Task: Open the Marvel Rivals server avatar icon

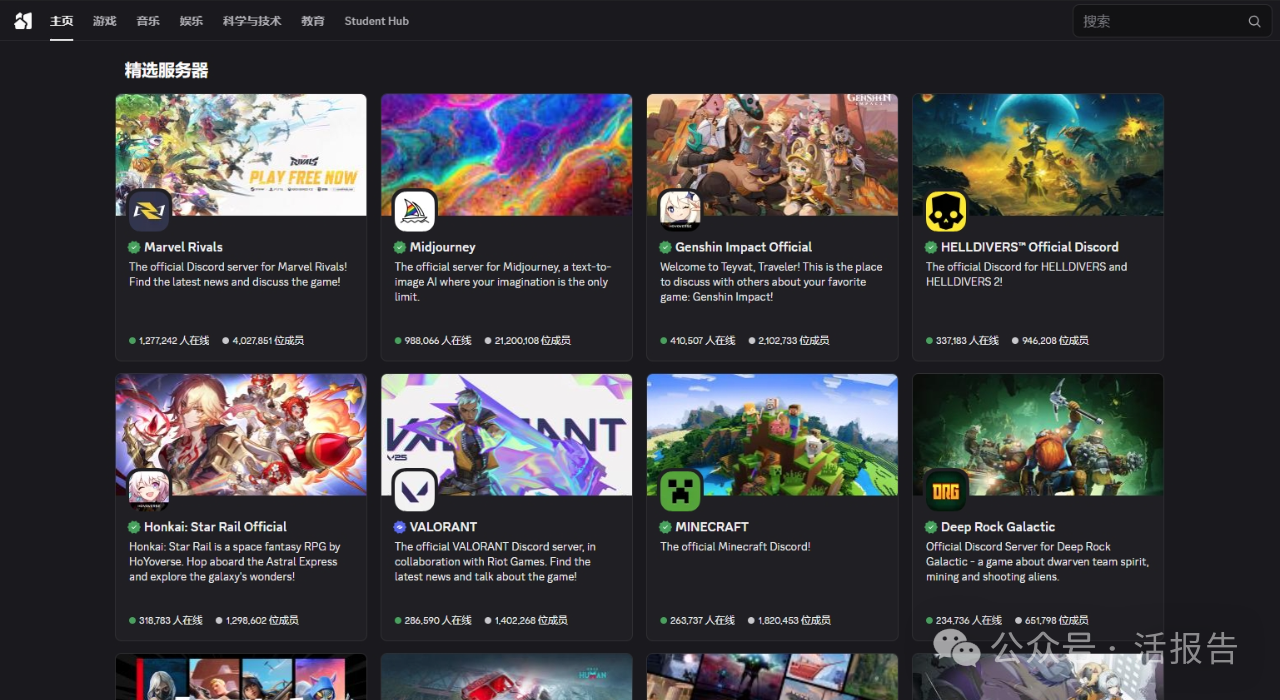Action: pyautogui.click(x=150, y=211)
